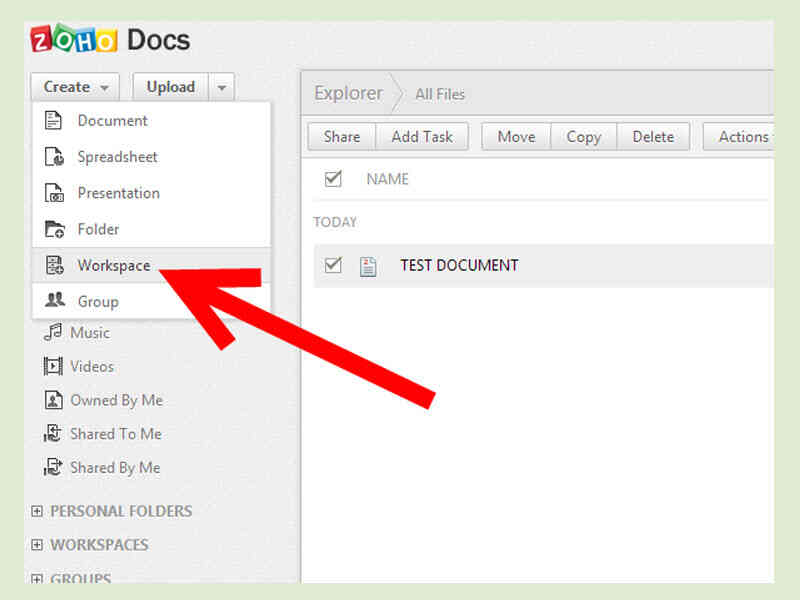Open the TEST DOCUMENT file row
The height and width of the screenshot is (600, 800).
tap(457, 265)
